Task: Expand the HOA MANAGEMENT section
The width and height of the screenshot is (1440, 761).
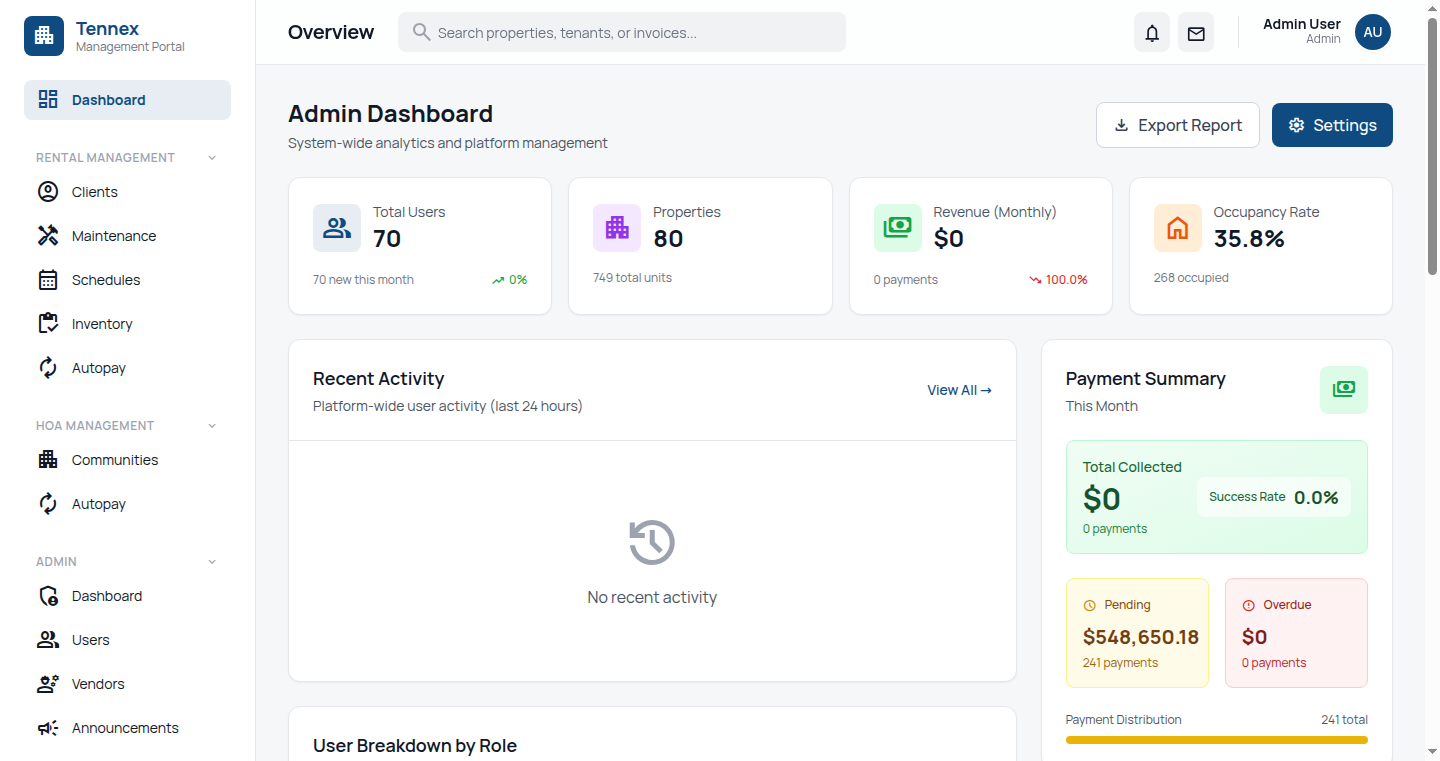Action: pos(211,425)
